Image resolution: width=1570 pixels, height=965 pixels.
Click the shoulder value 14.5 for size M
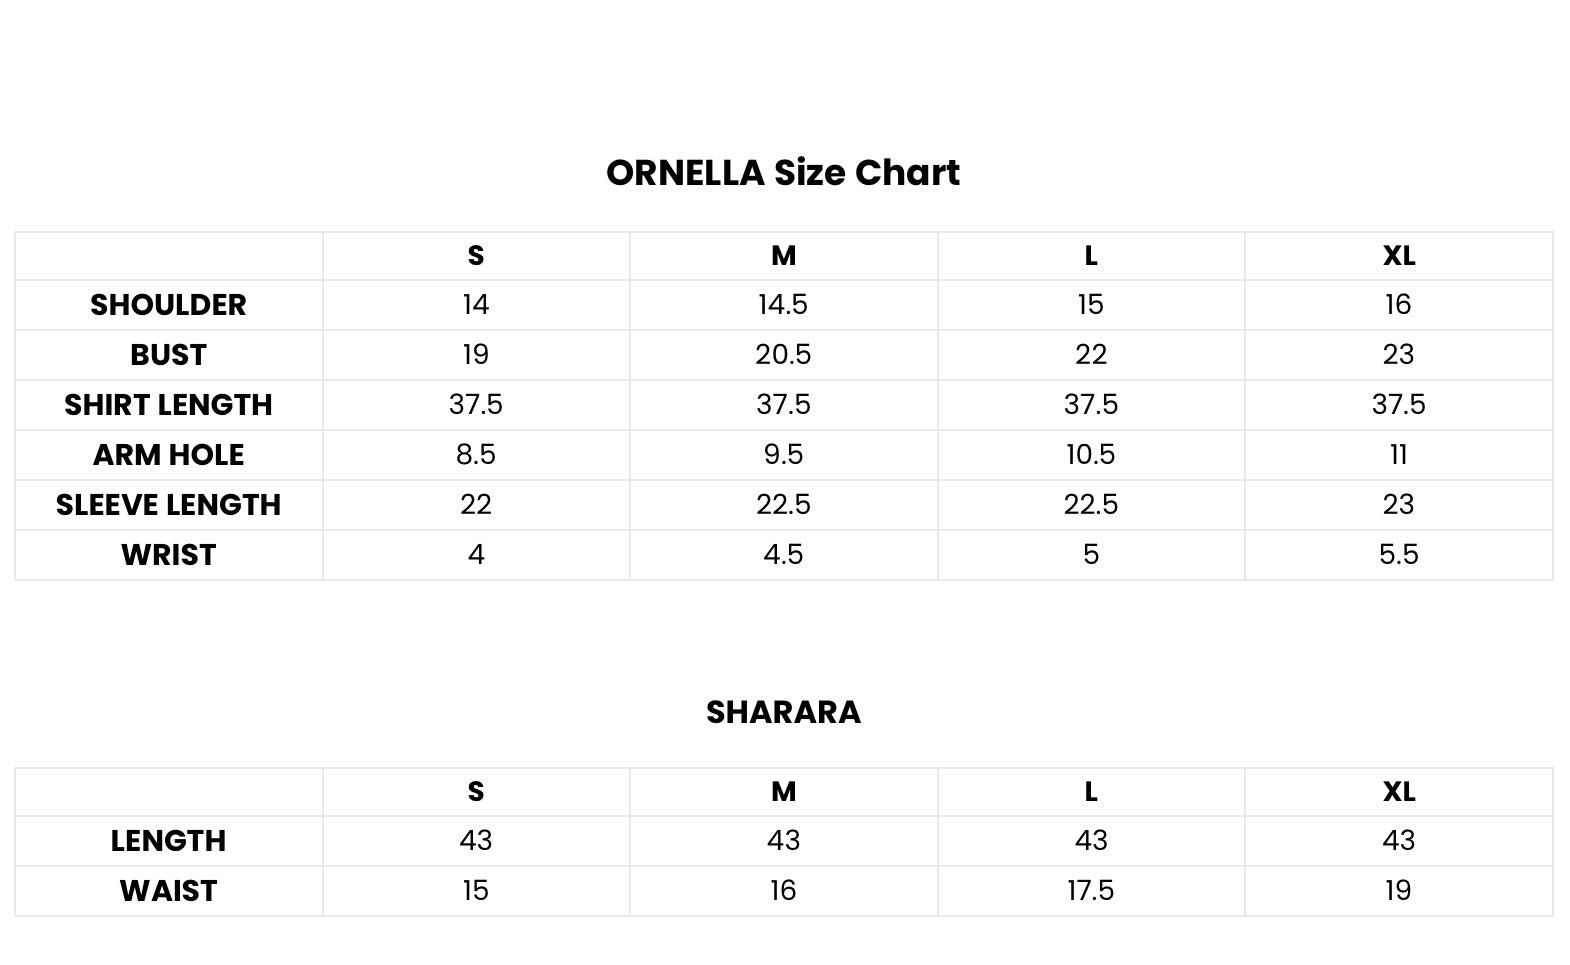tap(783, 305)
